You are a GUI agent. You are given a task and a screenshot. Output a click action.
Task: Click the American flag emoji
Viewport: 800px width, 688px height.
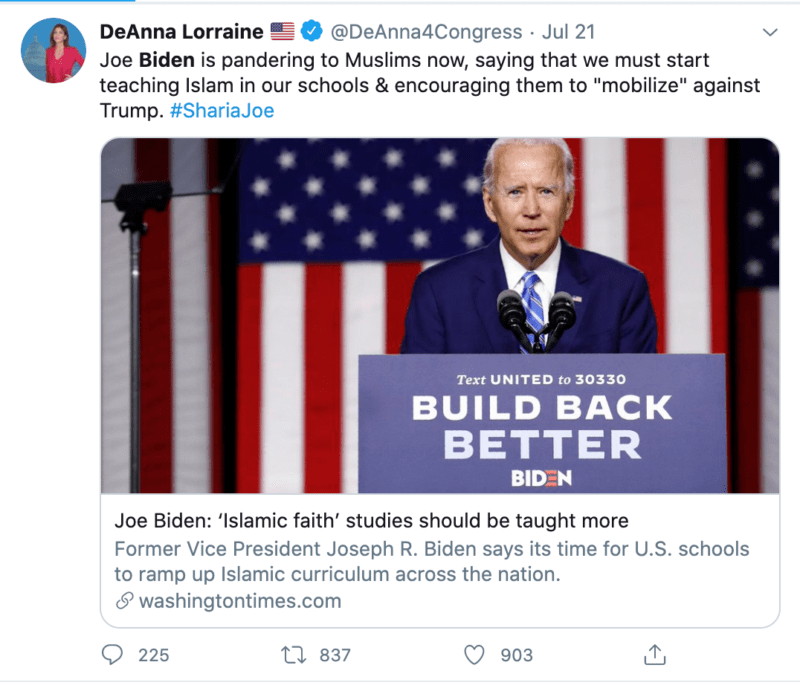pyautogui.click(x=283, y=33)
